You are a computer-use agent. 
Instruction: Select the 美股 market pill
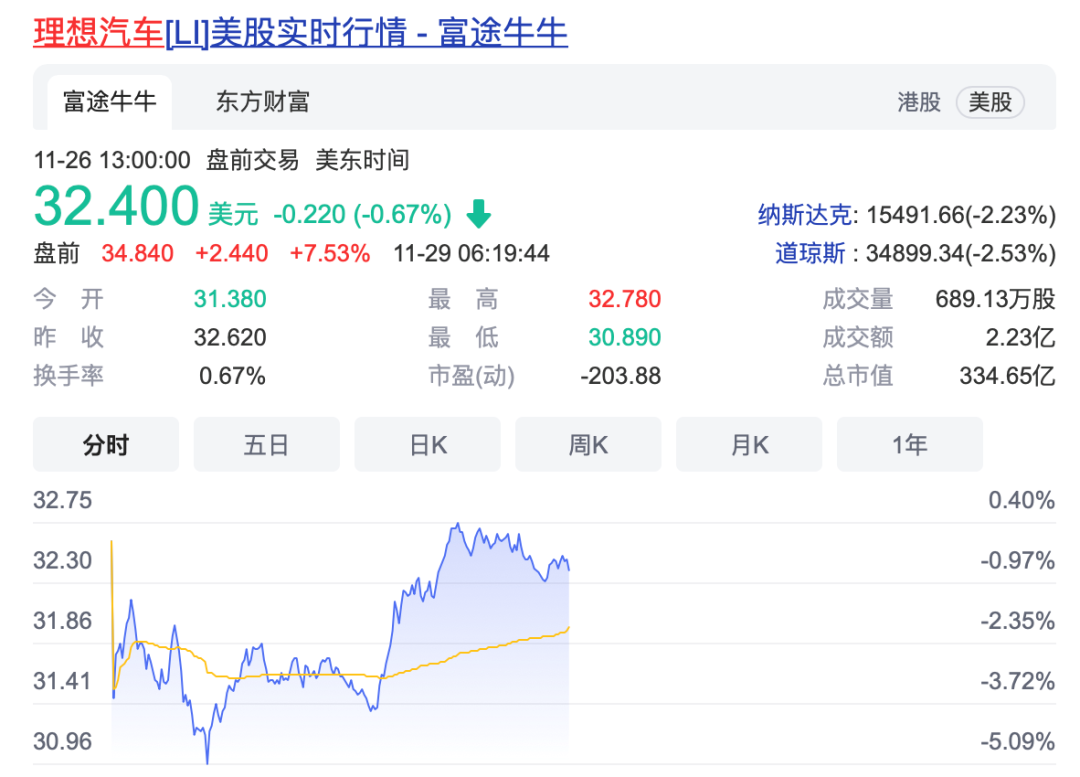[990, 102]
